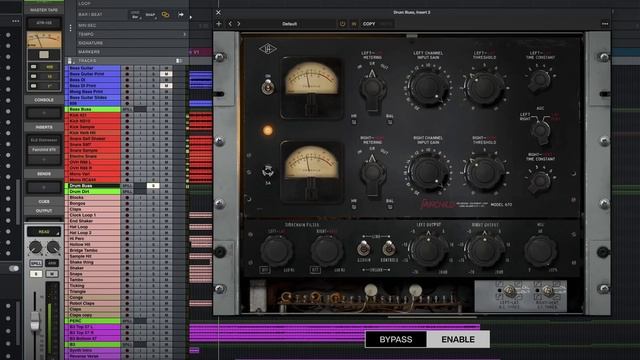Close the Fairchild plugin window
The height and width of the screenshot is (360, 640).
click(x=218, y=13)
